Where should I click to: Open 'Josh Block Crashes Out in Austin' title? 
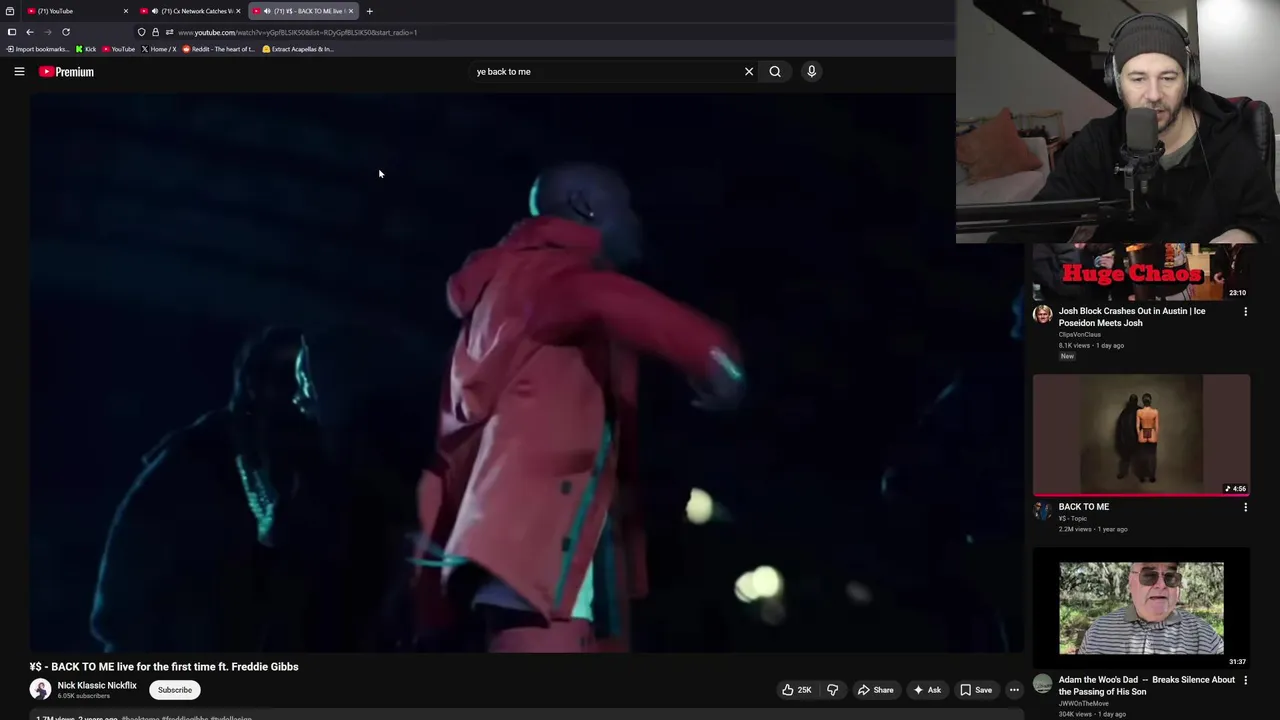click(x=1131, y=317)
